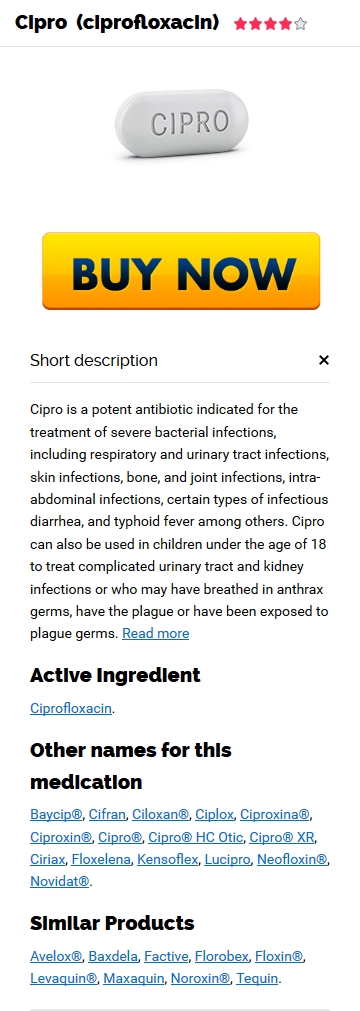Image resolution: width=360 pixels, height=1011 pixels.
Task: Visit the Avelox® similar product link
Action: tap(56, 956)
